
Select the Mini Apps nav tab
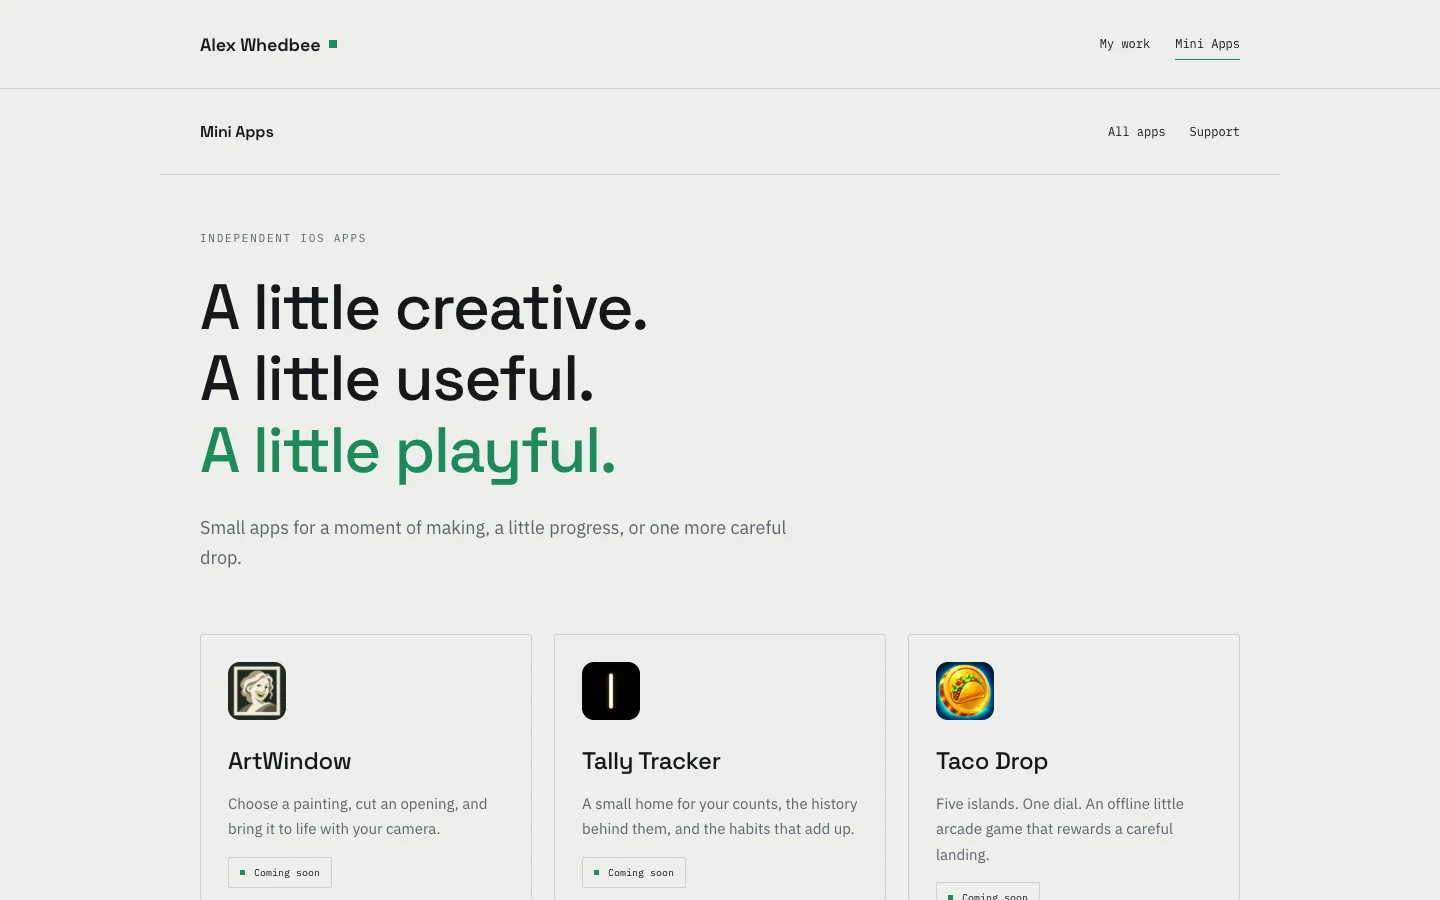tap(1207, 44)
